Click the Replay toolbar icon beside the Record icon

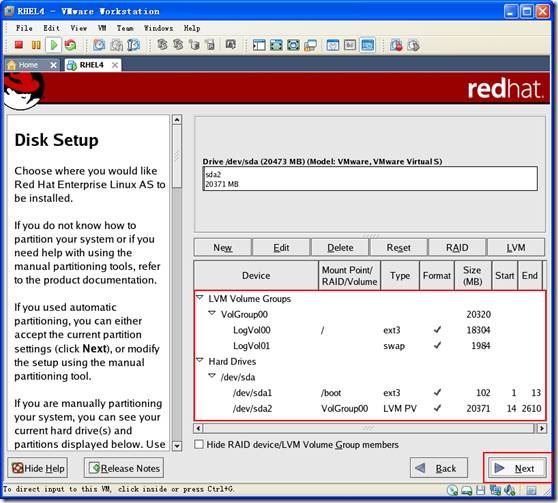click(413, 45)
